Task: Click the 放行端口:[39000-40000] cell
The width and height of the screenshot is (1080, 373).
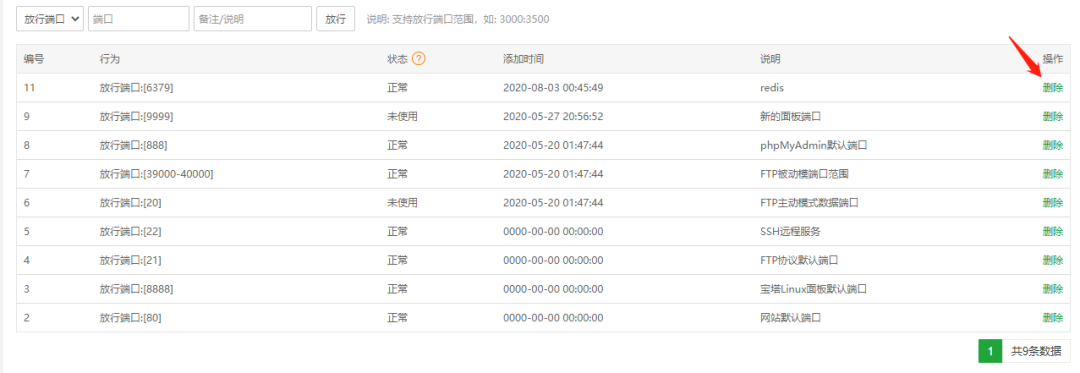Action: tap(156, 174)
